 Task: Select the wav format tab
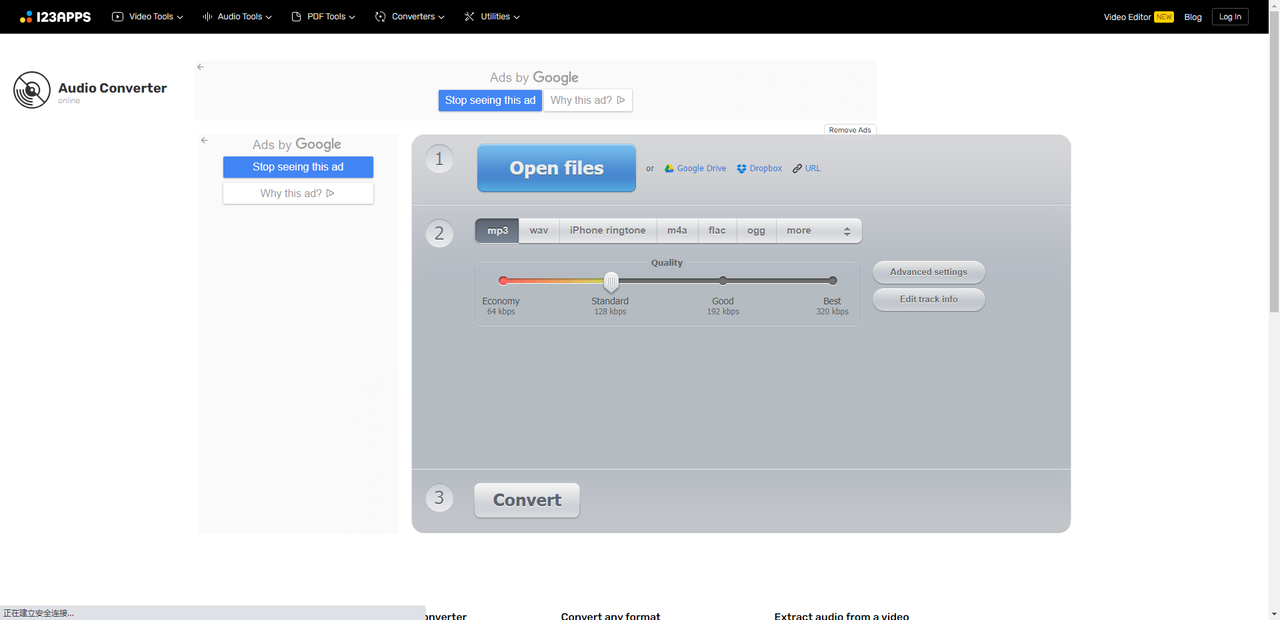click(539, 231)
